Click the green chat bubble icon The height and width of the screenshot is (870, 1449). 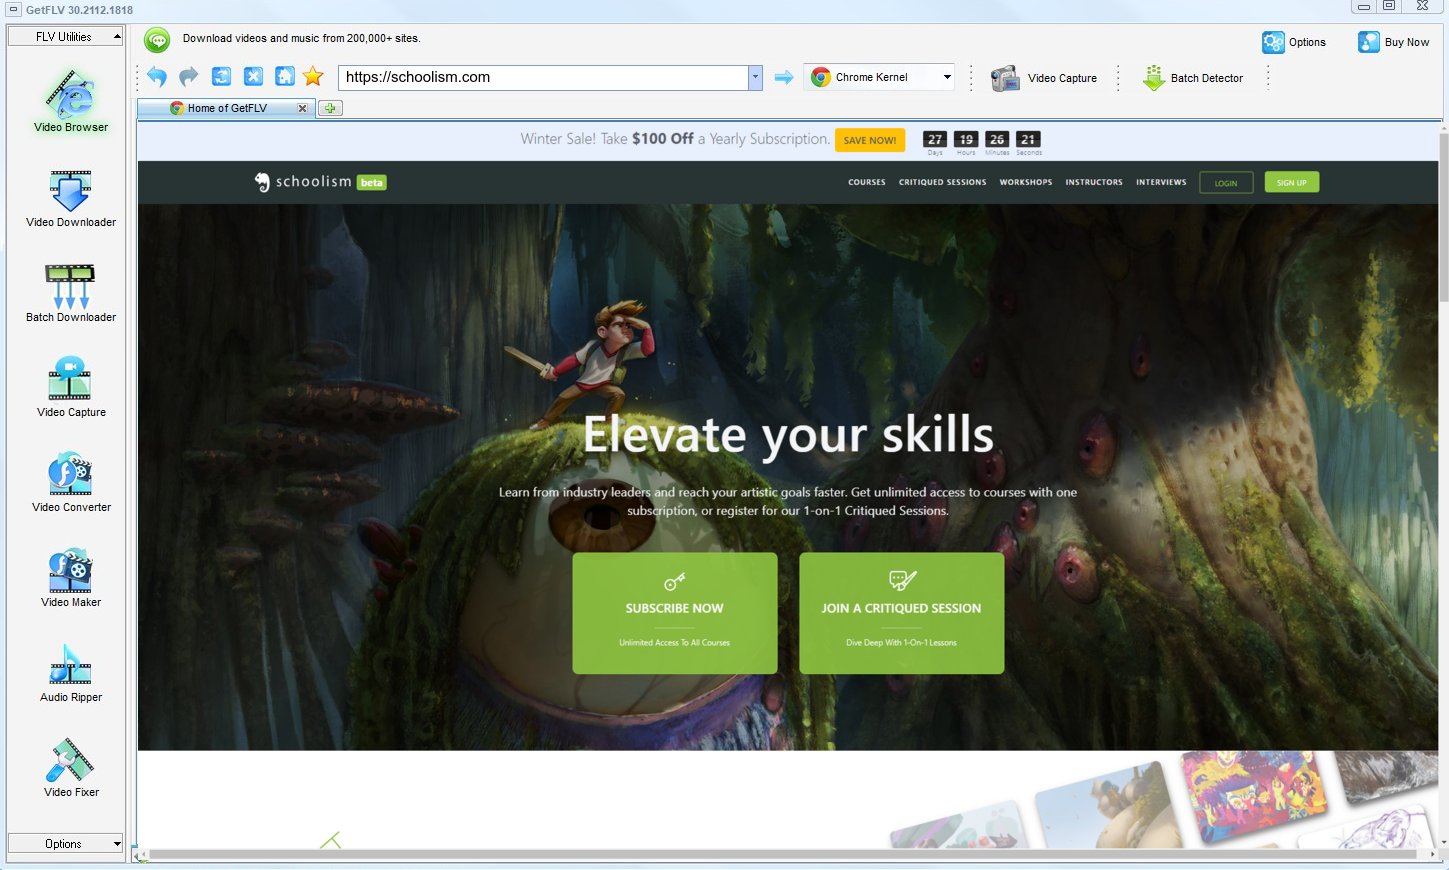[x=157, y=40]
